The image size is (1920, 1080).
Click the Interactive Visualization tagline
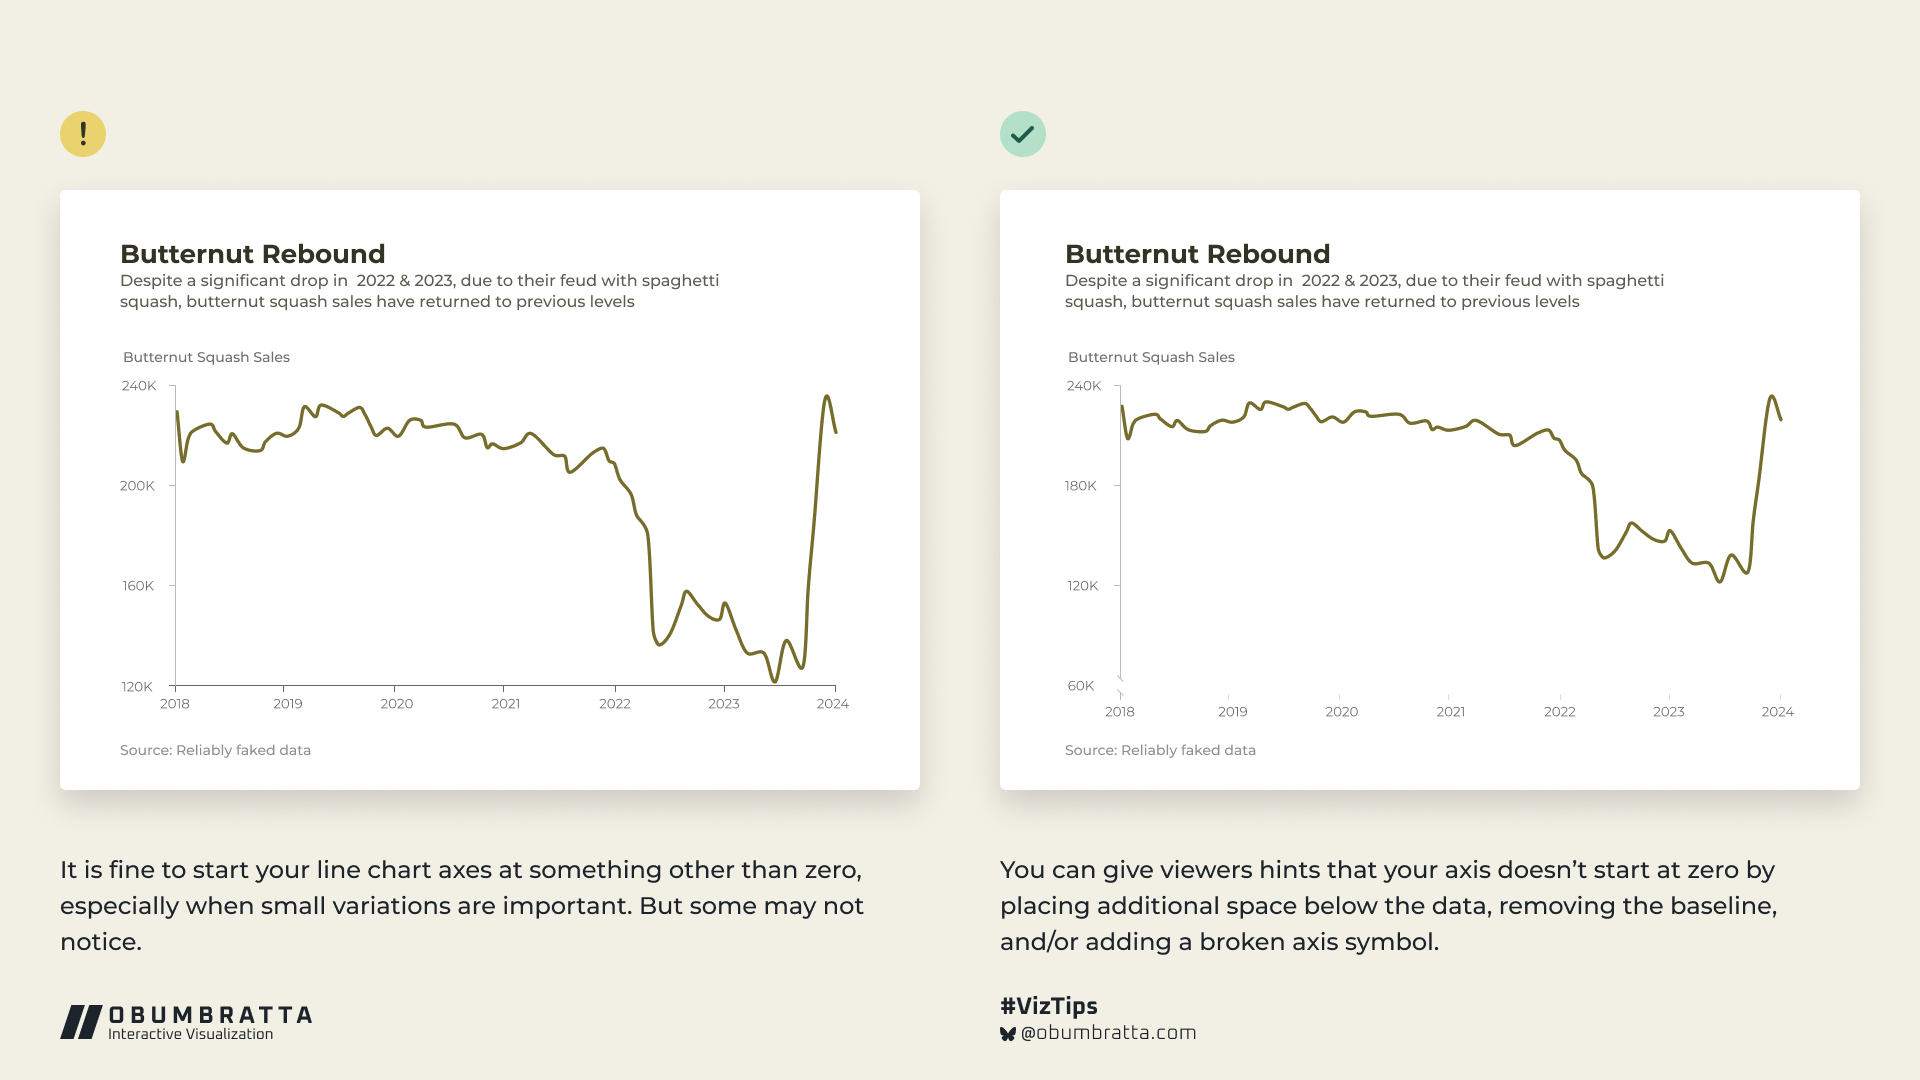coord(190,1035)
